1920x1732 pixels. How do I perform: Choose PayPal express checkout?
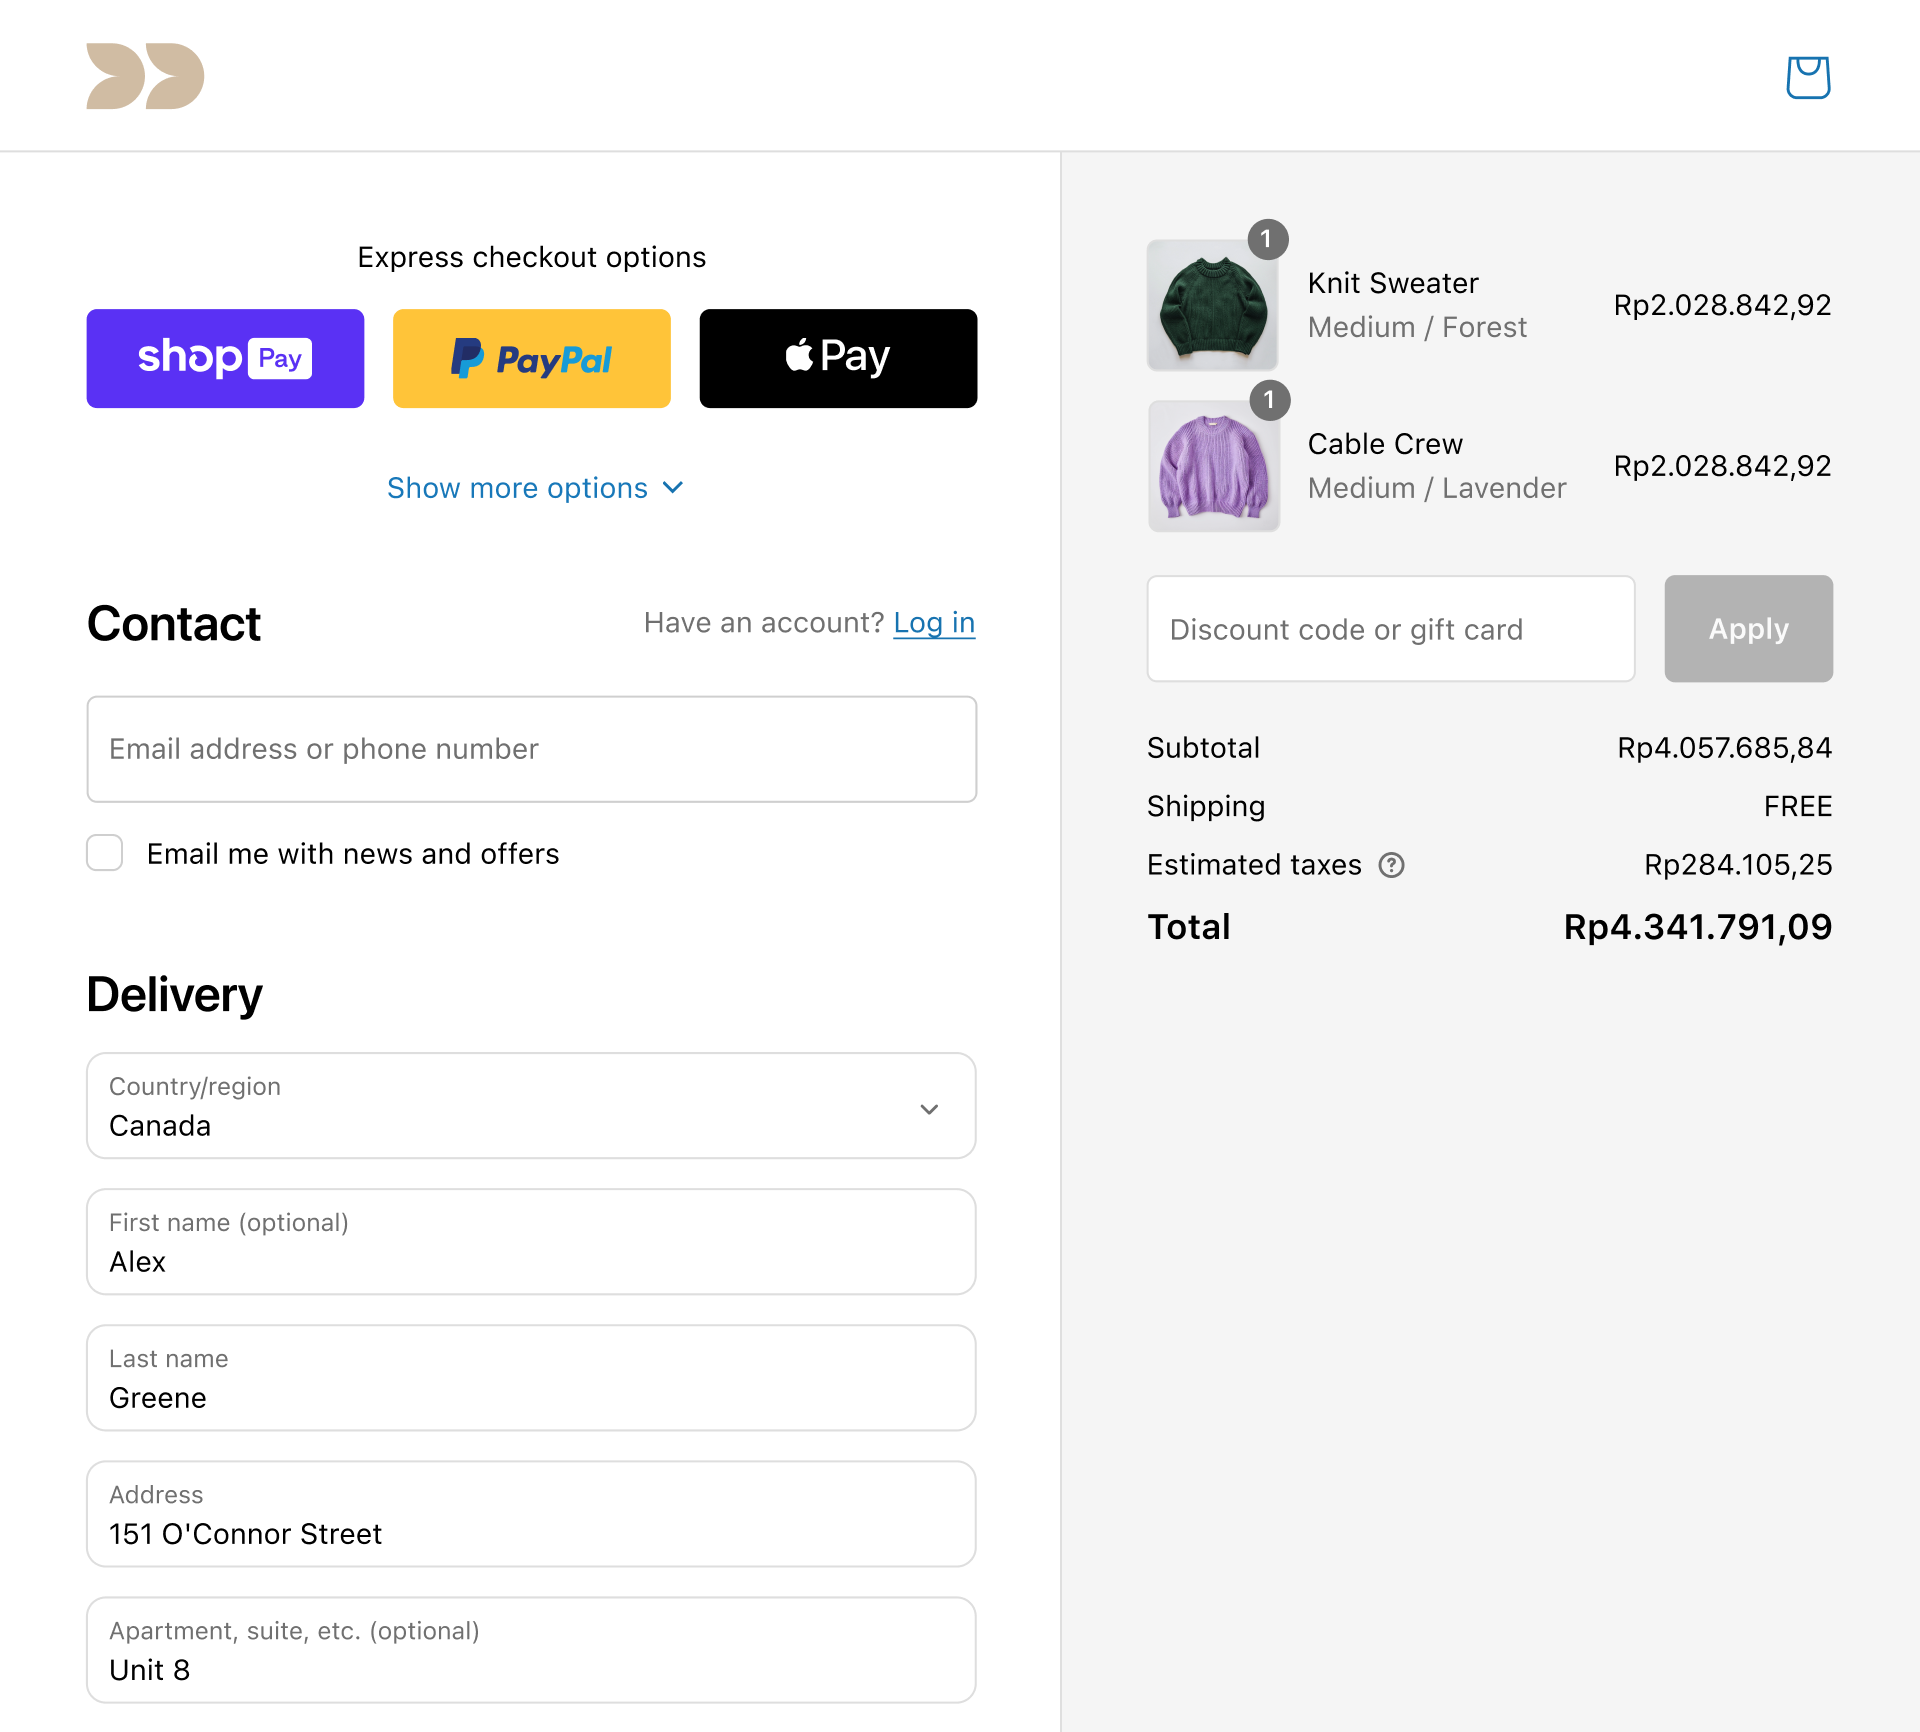pyautogui.click(x=531, y=358)
